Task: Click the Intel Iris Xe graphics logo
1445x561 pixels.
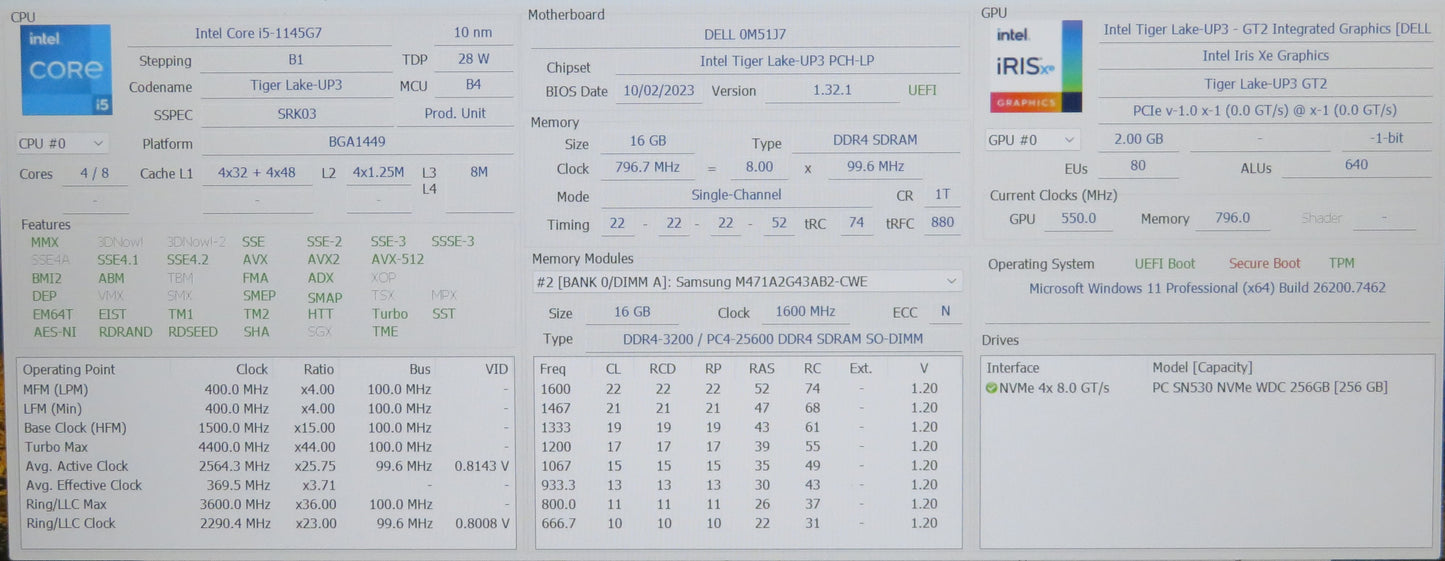Action: (x=1036, y=66)
